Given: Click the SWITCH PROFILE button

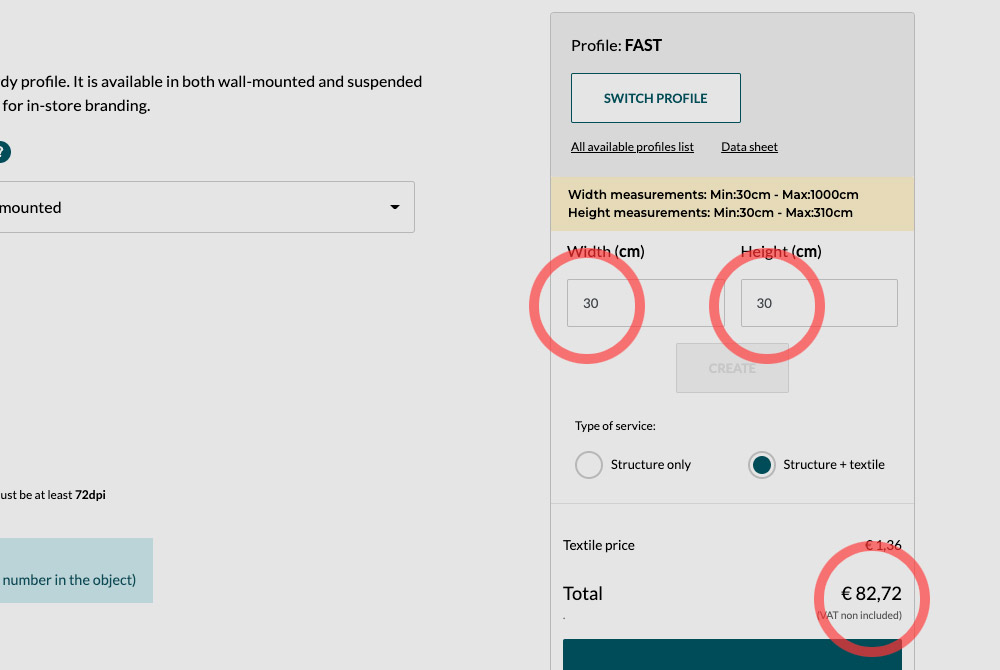Looking at the screenshot, I should pos(656,98).
